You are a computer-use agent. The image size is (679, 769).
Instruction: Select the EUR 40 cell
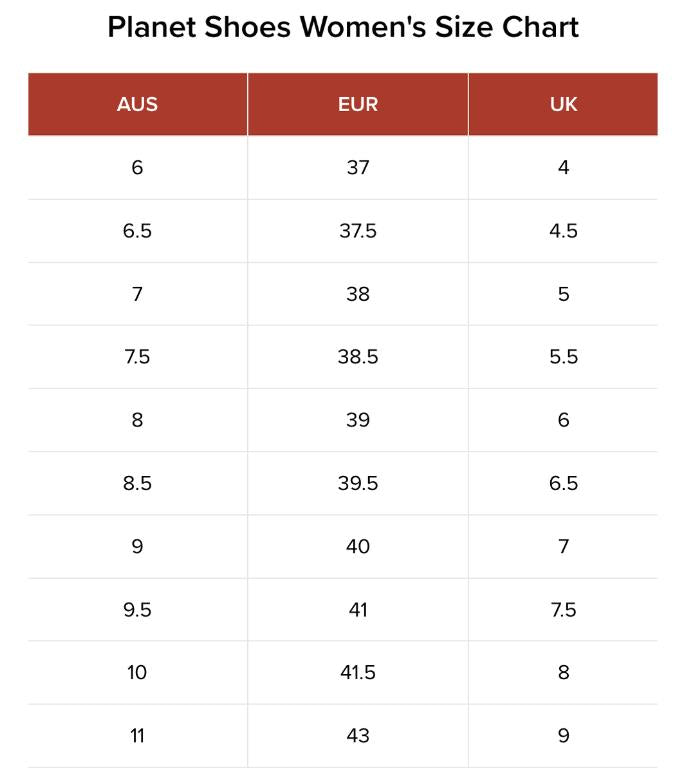pyautogui.click(x=357, y=546)
